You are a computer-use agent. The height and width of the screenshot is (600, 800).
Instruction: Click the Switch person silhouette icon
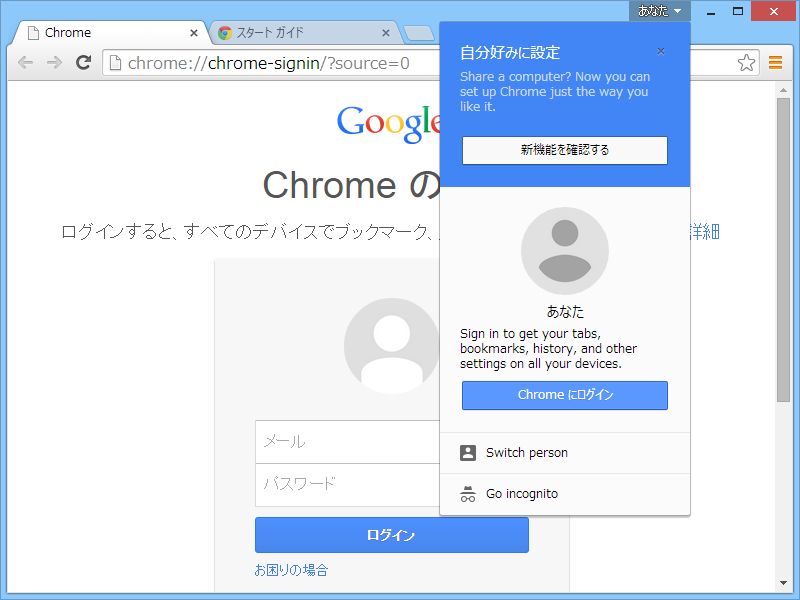469,452
